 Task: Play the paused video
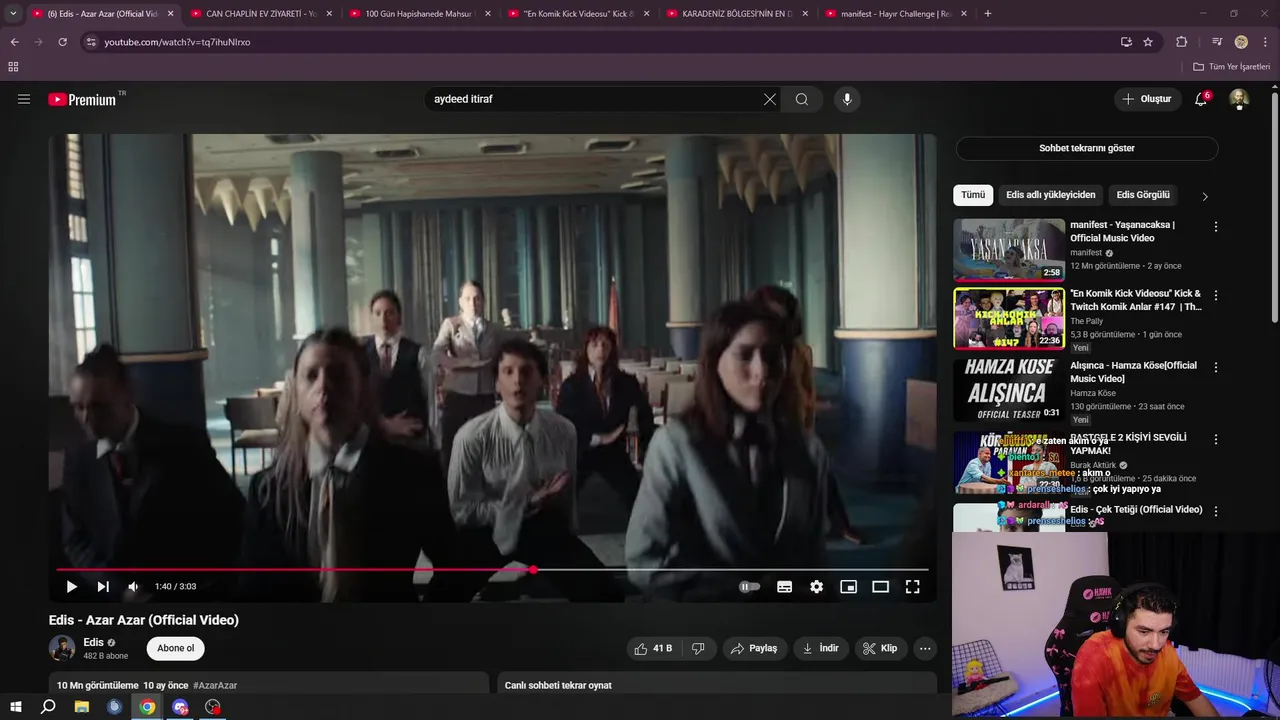71,587
